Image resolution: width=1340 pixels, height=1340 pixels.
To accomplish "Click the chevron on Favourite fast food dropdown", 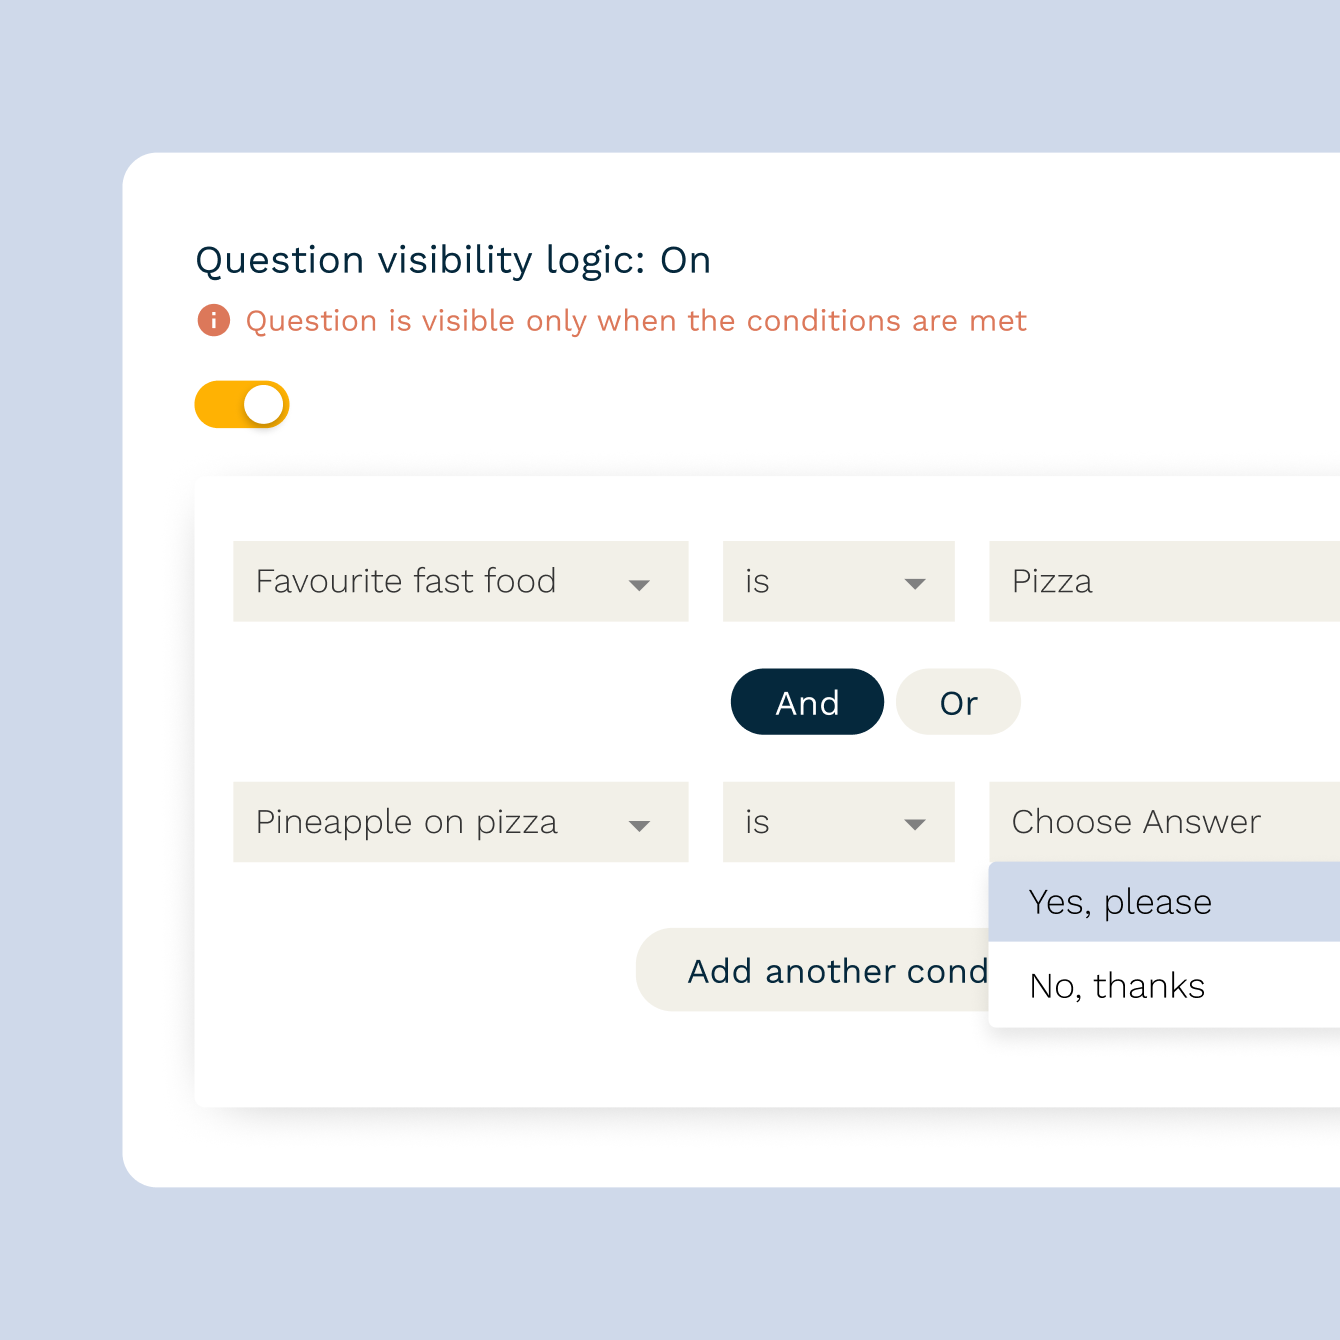I will pyautogui.click(x=640, y=582).
